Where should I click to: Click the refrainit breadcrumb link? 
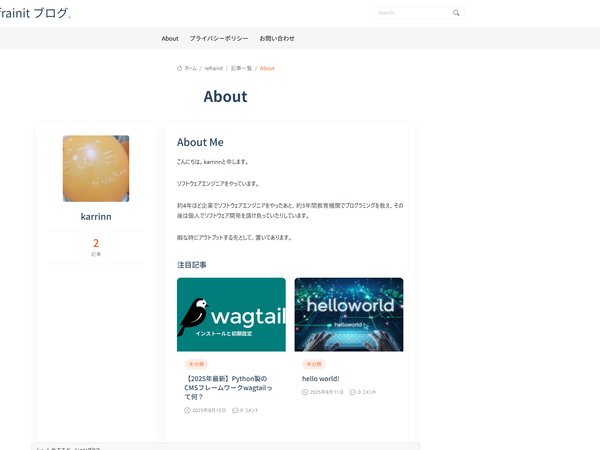[x=214, y=68]
